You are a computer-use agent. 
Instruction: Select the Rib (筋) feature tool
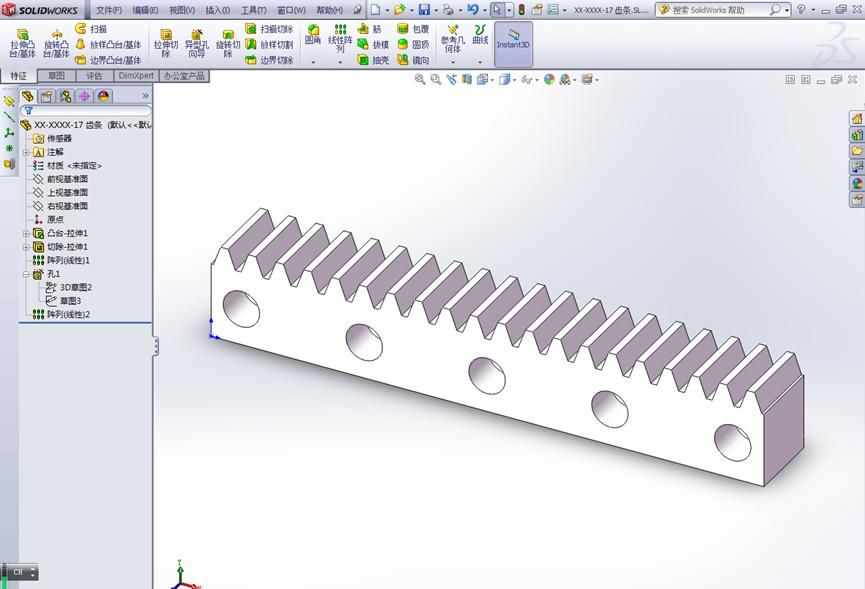(370, 30)
